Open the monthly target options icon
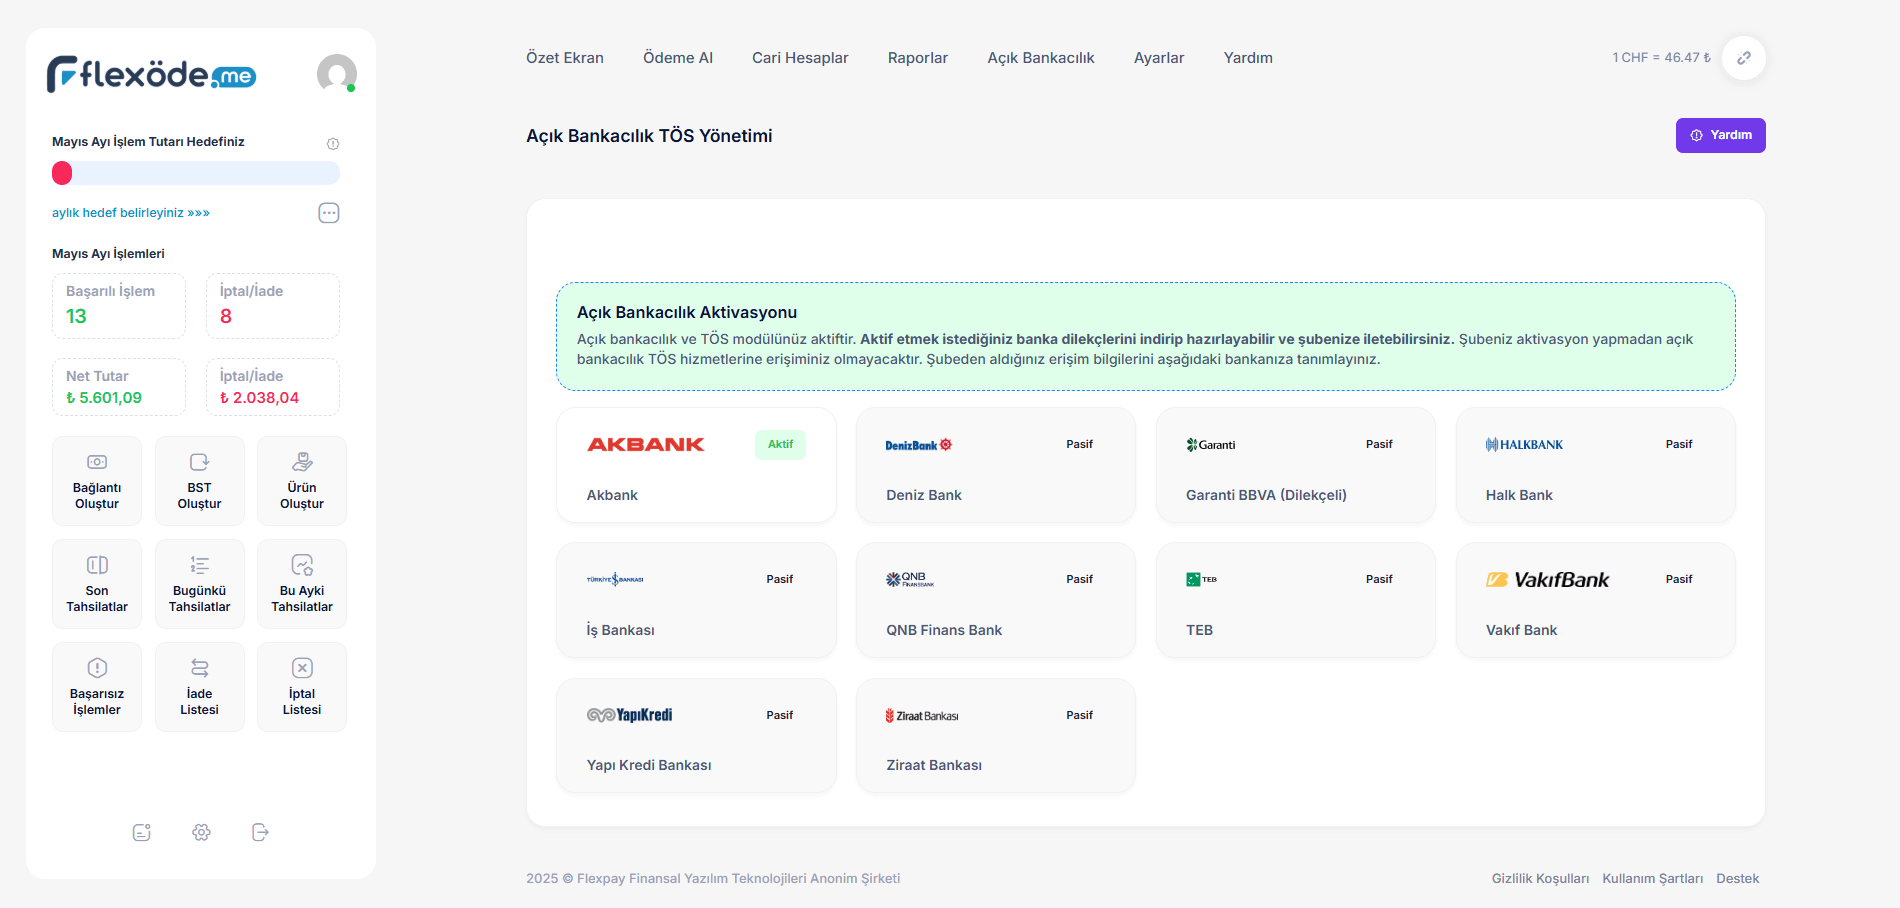Viewport: 1900px width, 908px height. pyautogui.click(x=329, y=213)
